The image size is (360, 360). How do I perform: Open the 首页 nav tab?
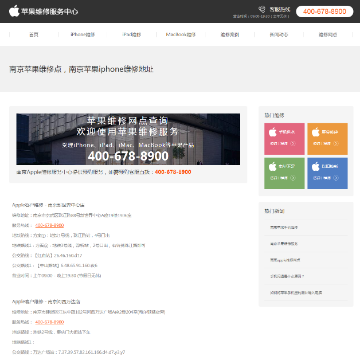pyautogui.click(x=34, y=35)
